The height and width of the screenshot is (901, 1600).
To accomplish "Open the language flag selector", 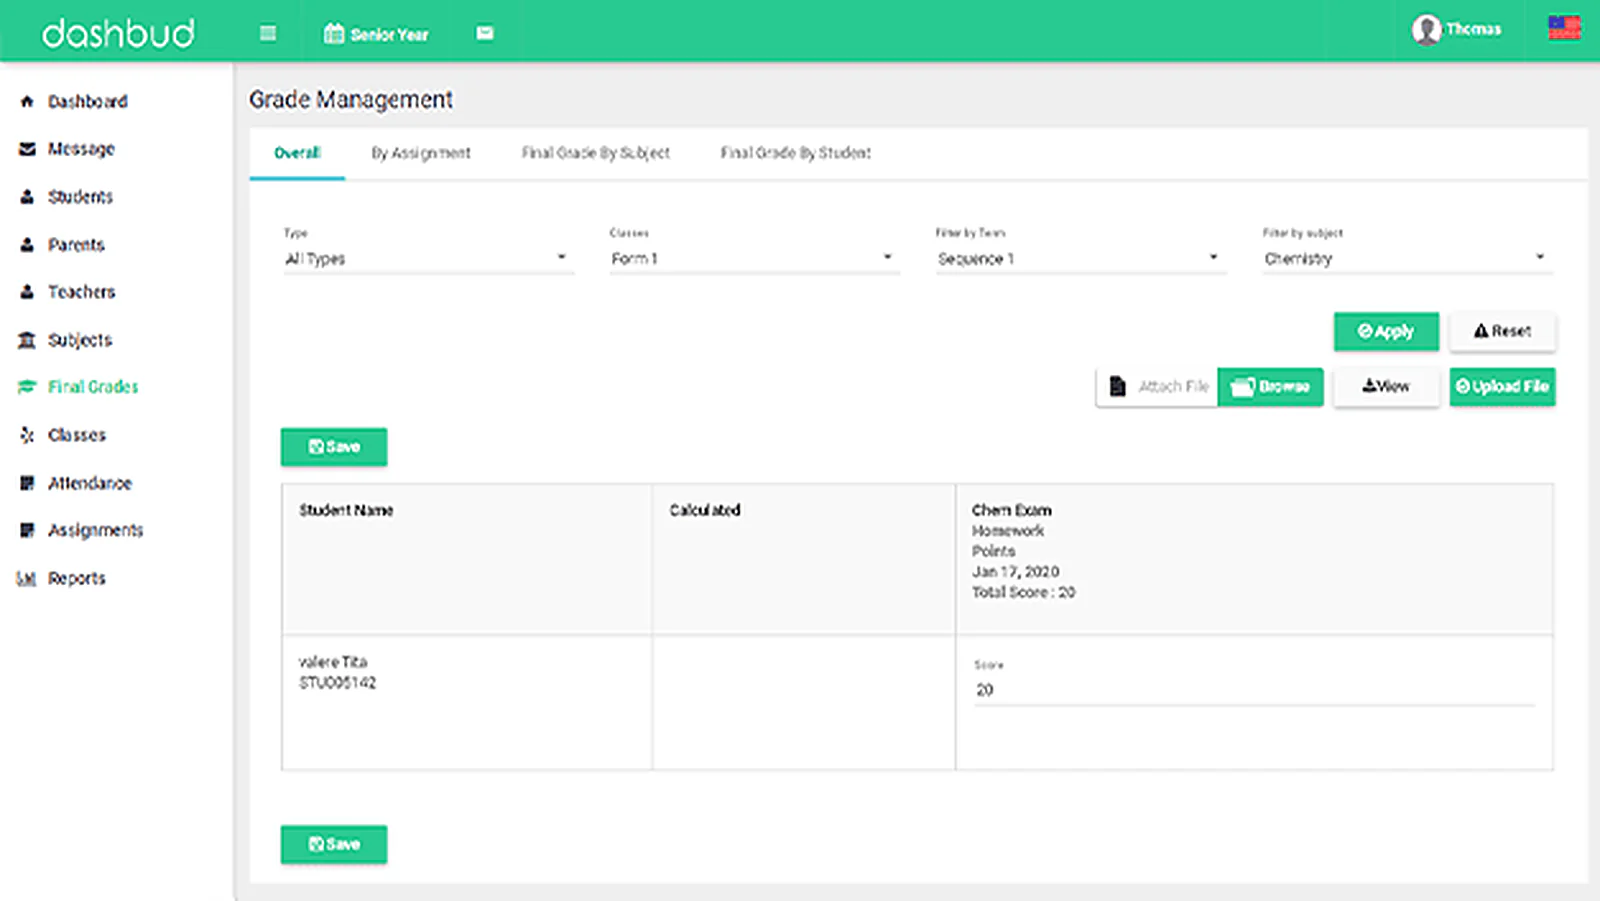I will tap(1564, 28).
